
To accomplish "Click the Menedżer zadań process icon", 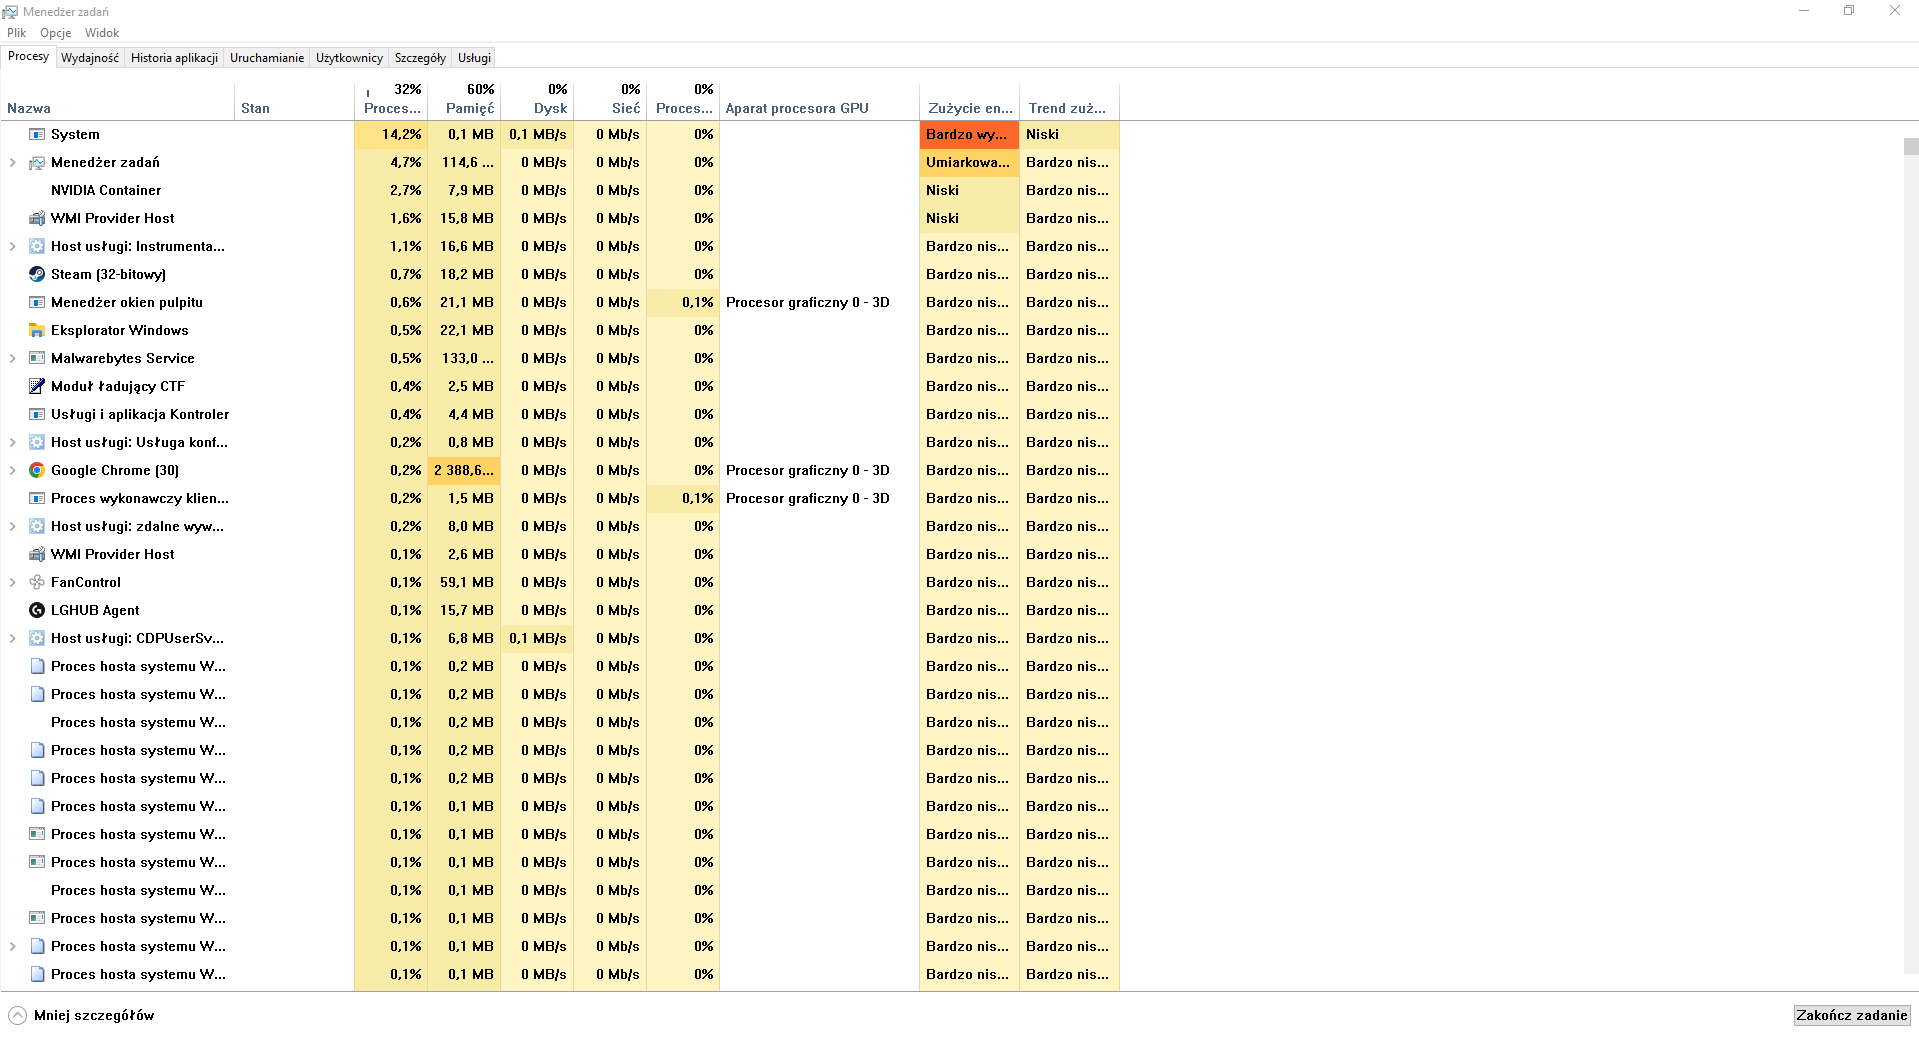I will (37, 162).
